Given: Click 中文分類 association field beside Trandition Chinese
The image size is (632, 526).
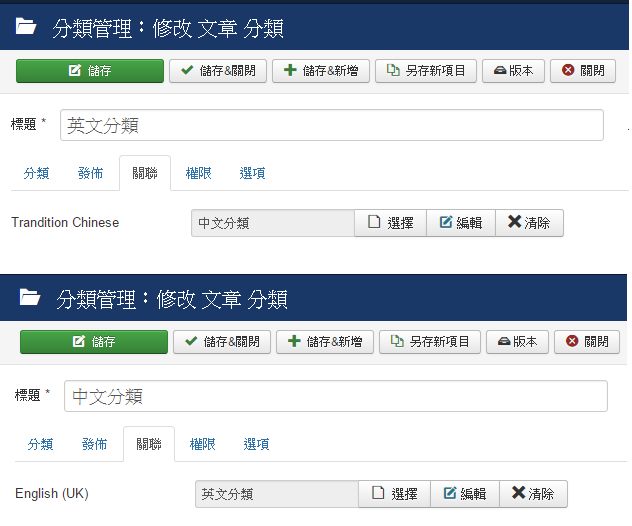Looking at the screenshot, I should tap(272, 223).
